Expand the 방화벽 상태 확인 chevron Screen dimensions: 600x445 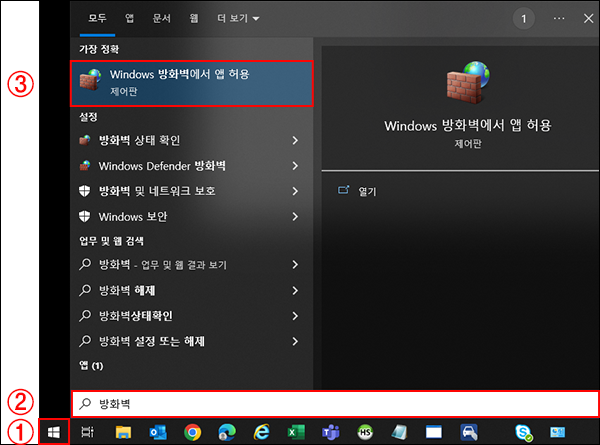click(295, 140)
